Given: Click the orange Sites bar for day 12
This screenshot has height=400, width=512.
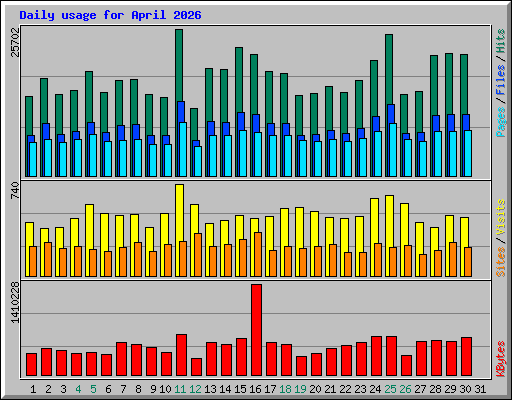Looking at the screenshot, I should (x=198, y=255).
